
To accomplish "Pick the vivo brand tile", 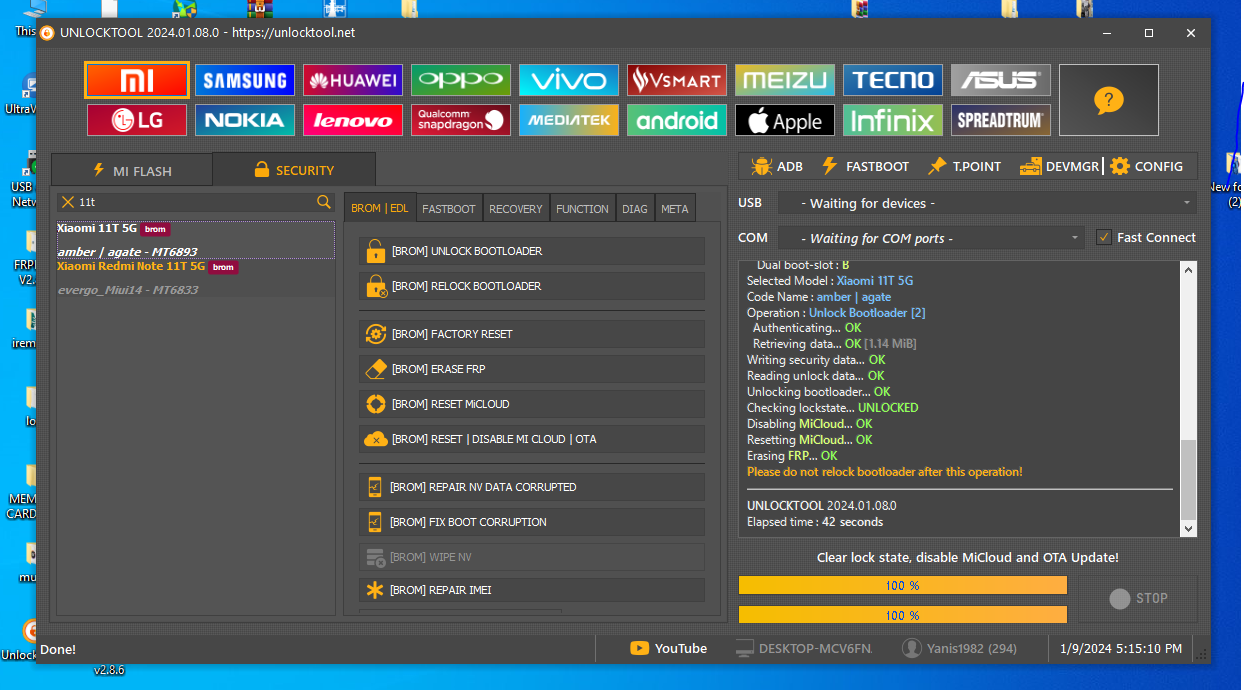I will (x=569, y=80).
